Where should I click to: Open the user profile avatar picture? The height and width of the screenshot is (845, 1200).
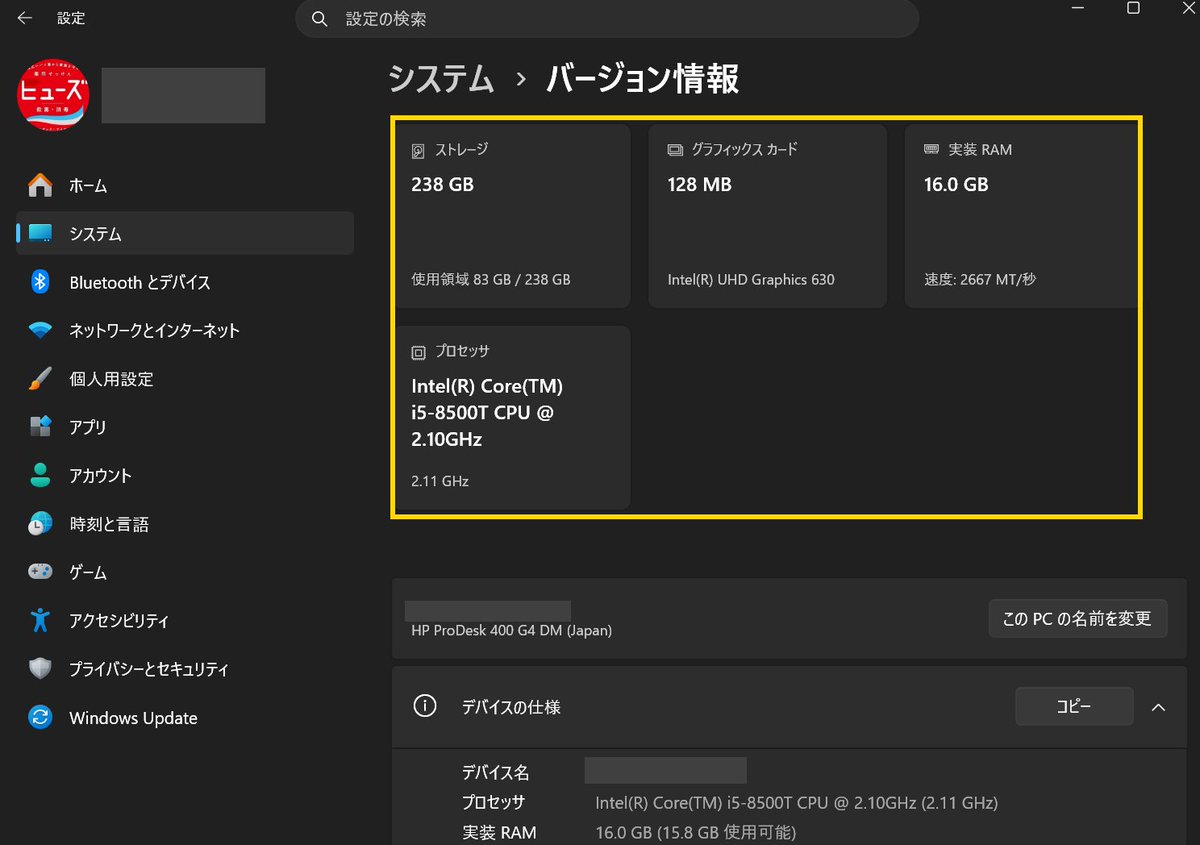(x=54, y=95)
